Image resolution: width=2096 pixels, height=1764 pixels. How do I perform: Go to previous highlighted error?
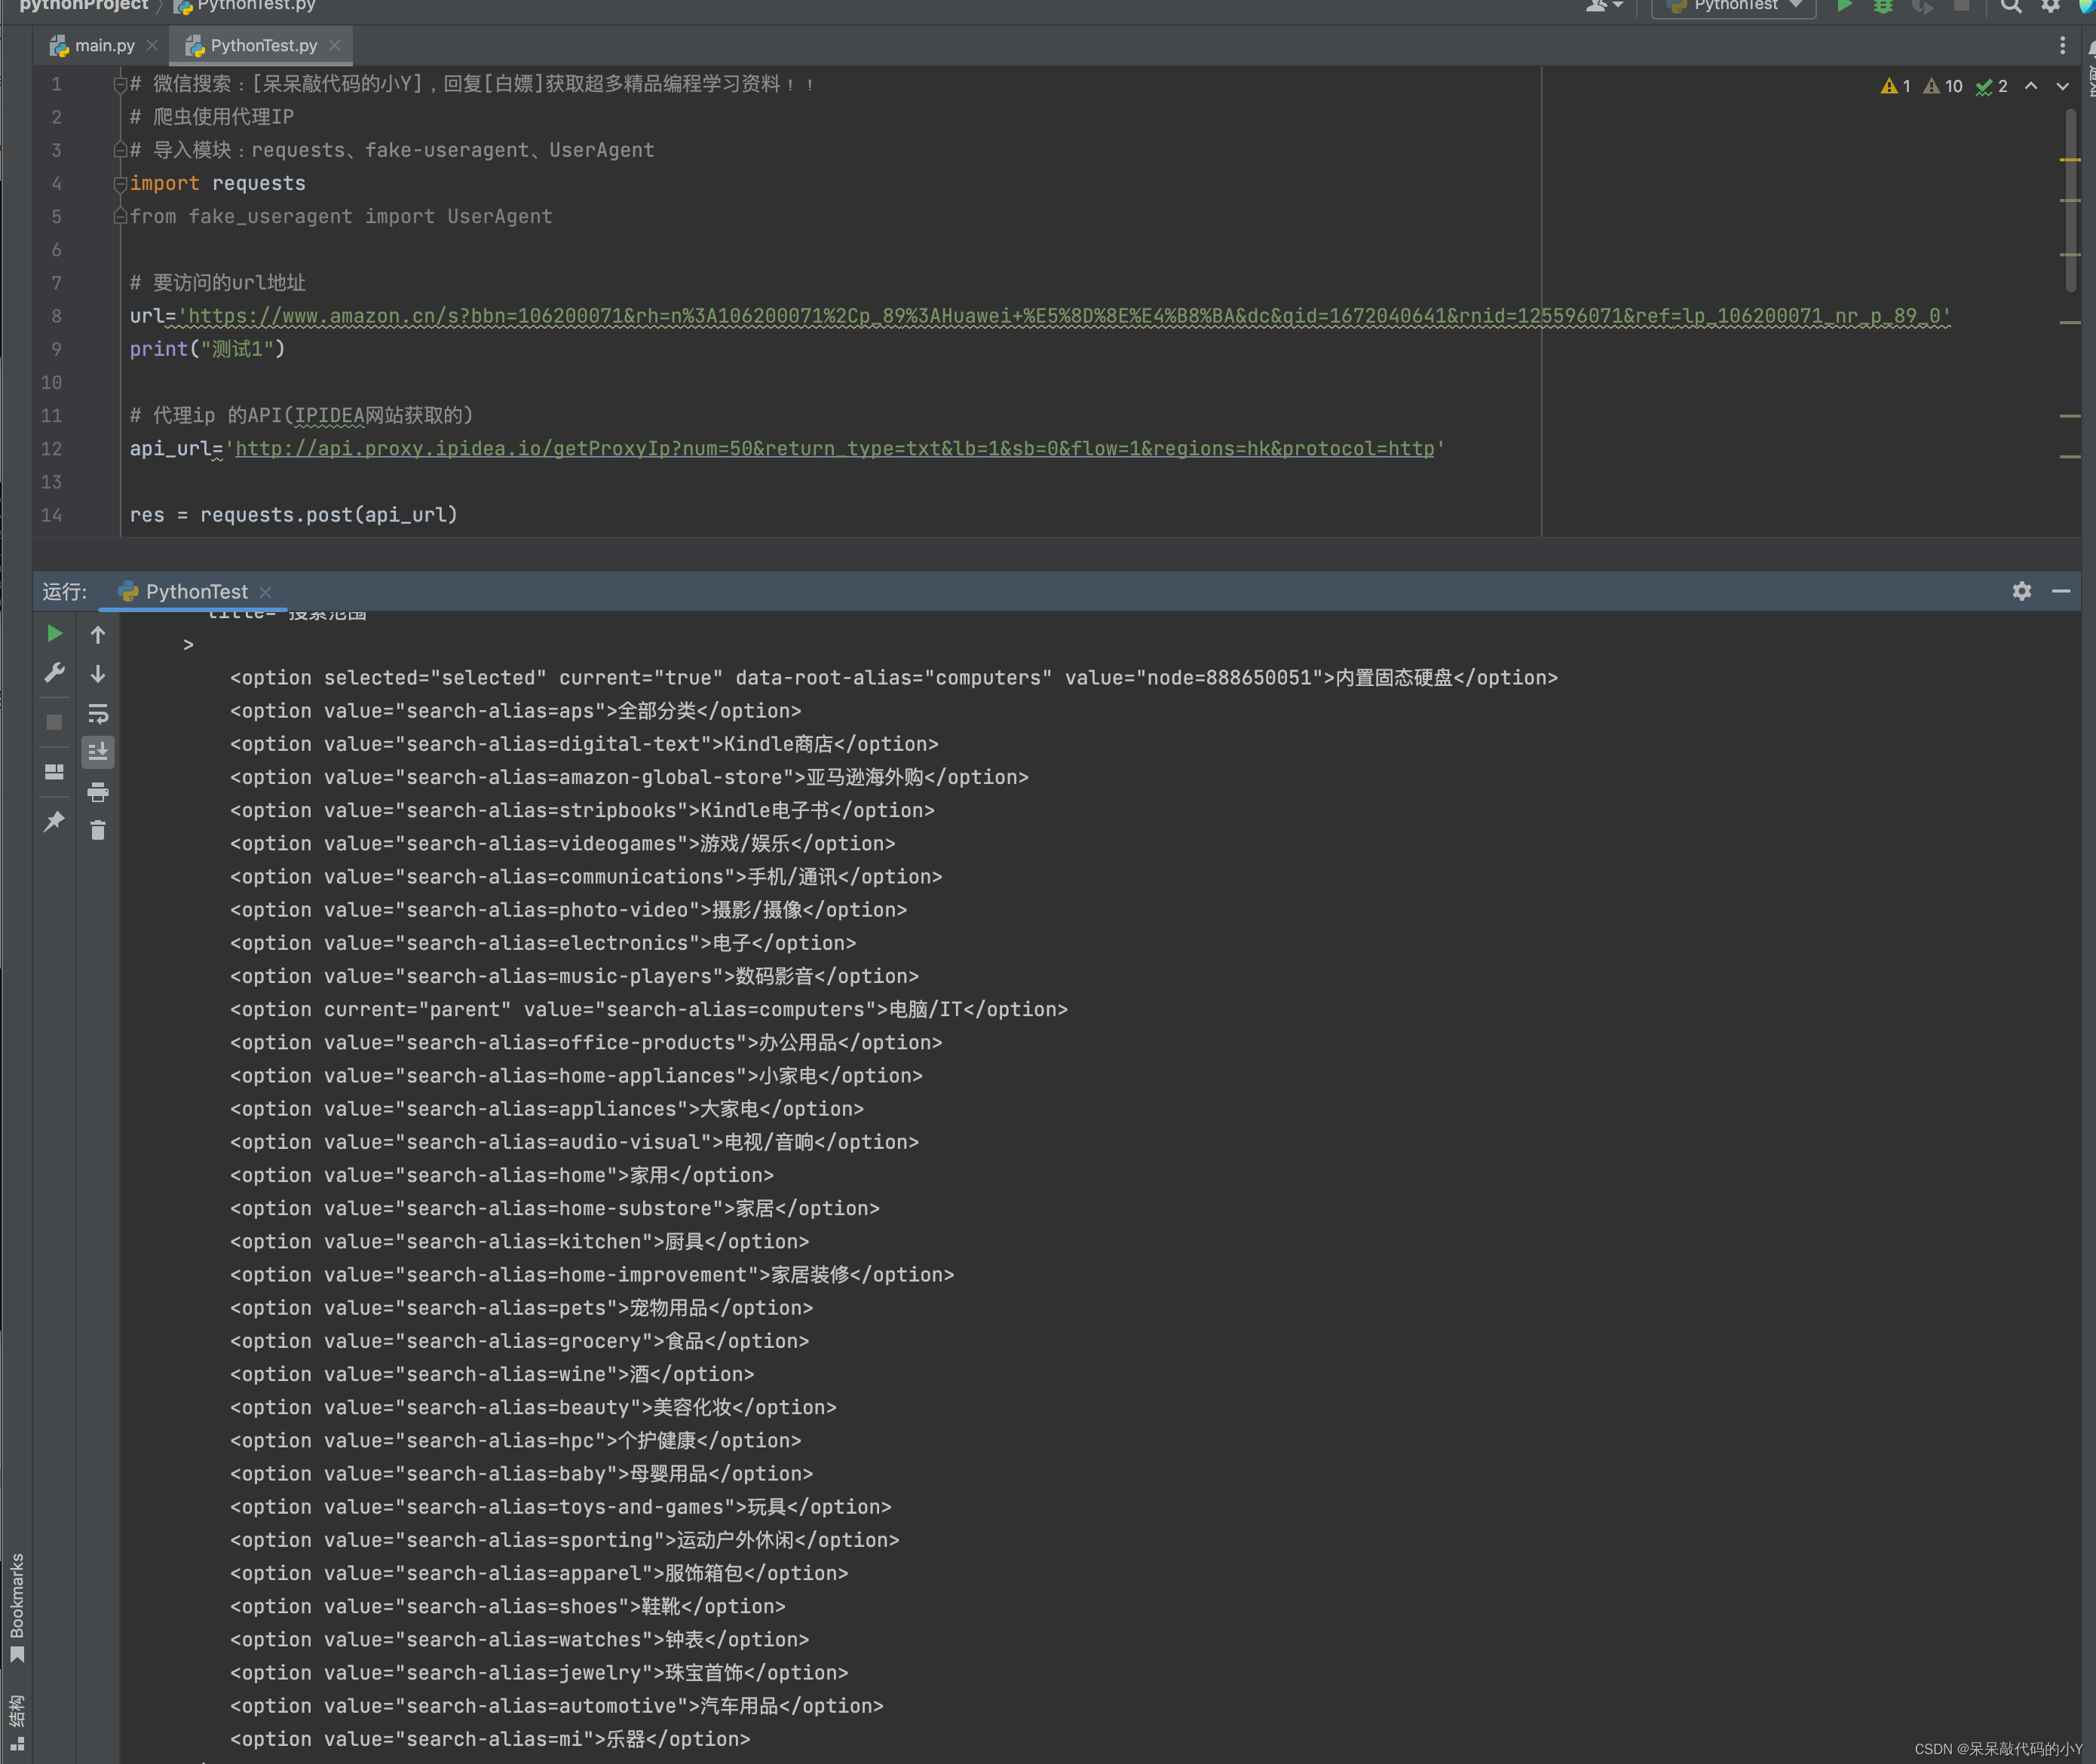pos(2031,86)
